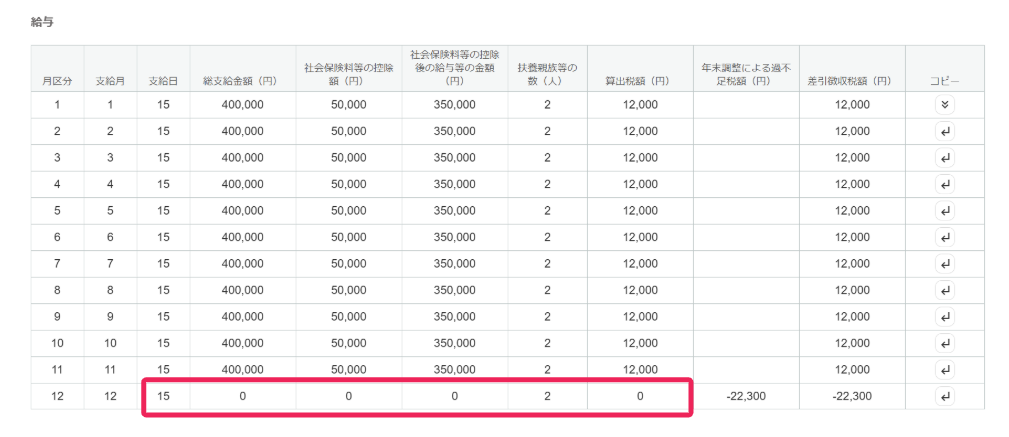Select the 総支給金額 field in row 12
This screenshot has height=437, width=1009.
pyautogui.click(x=243, y=396)
